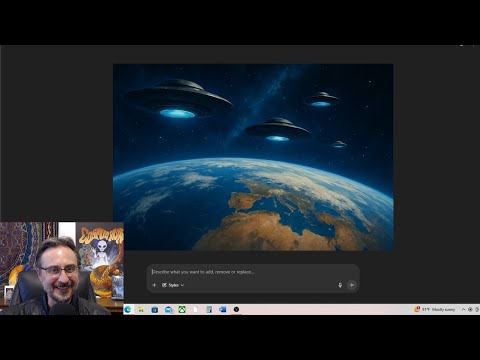The image size is (480, 360).
Task: Open the Mail app taskbar icon
Action: 169,310
